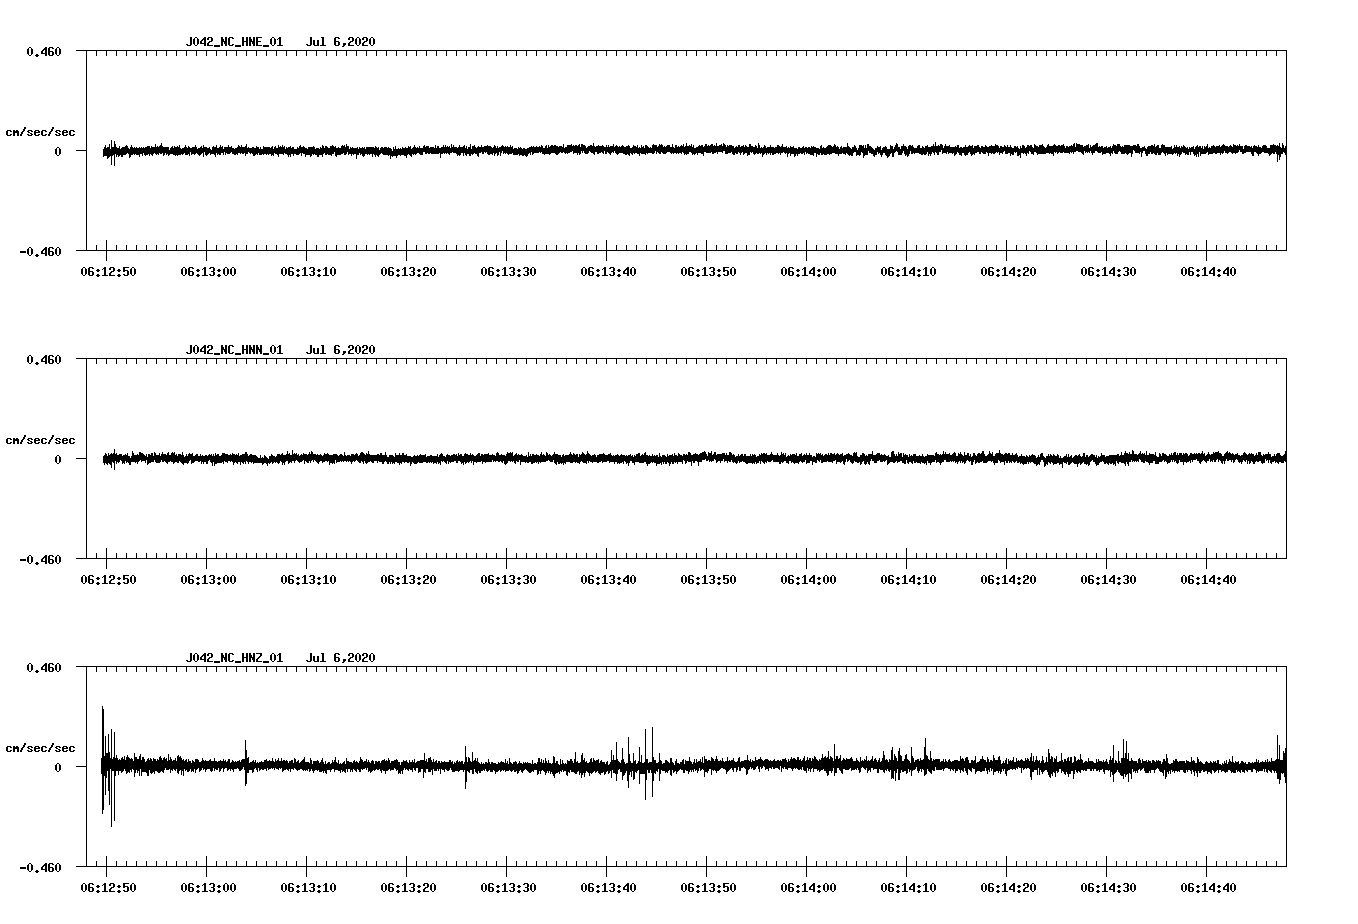Viewport: 1358px width, 924px height.
Task: Click the cm/sec/sec unit label of HNN plot
Action: pos(40,440)
